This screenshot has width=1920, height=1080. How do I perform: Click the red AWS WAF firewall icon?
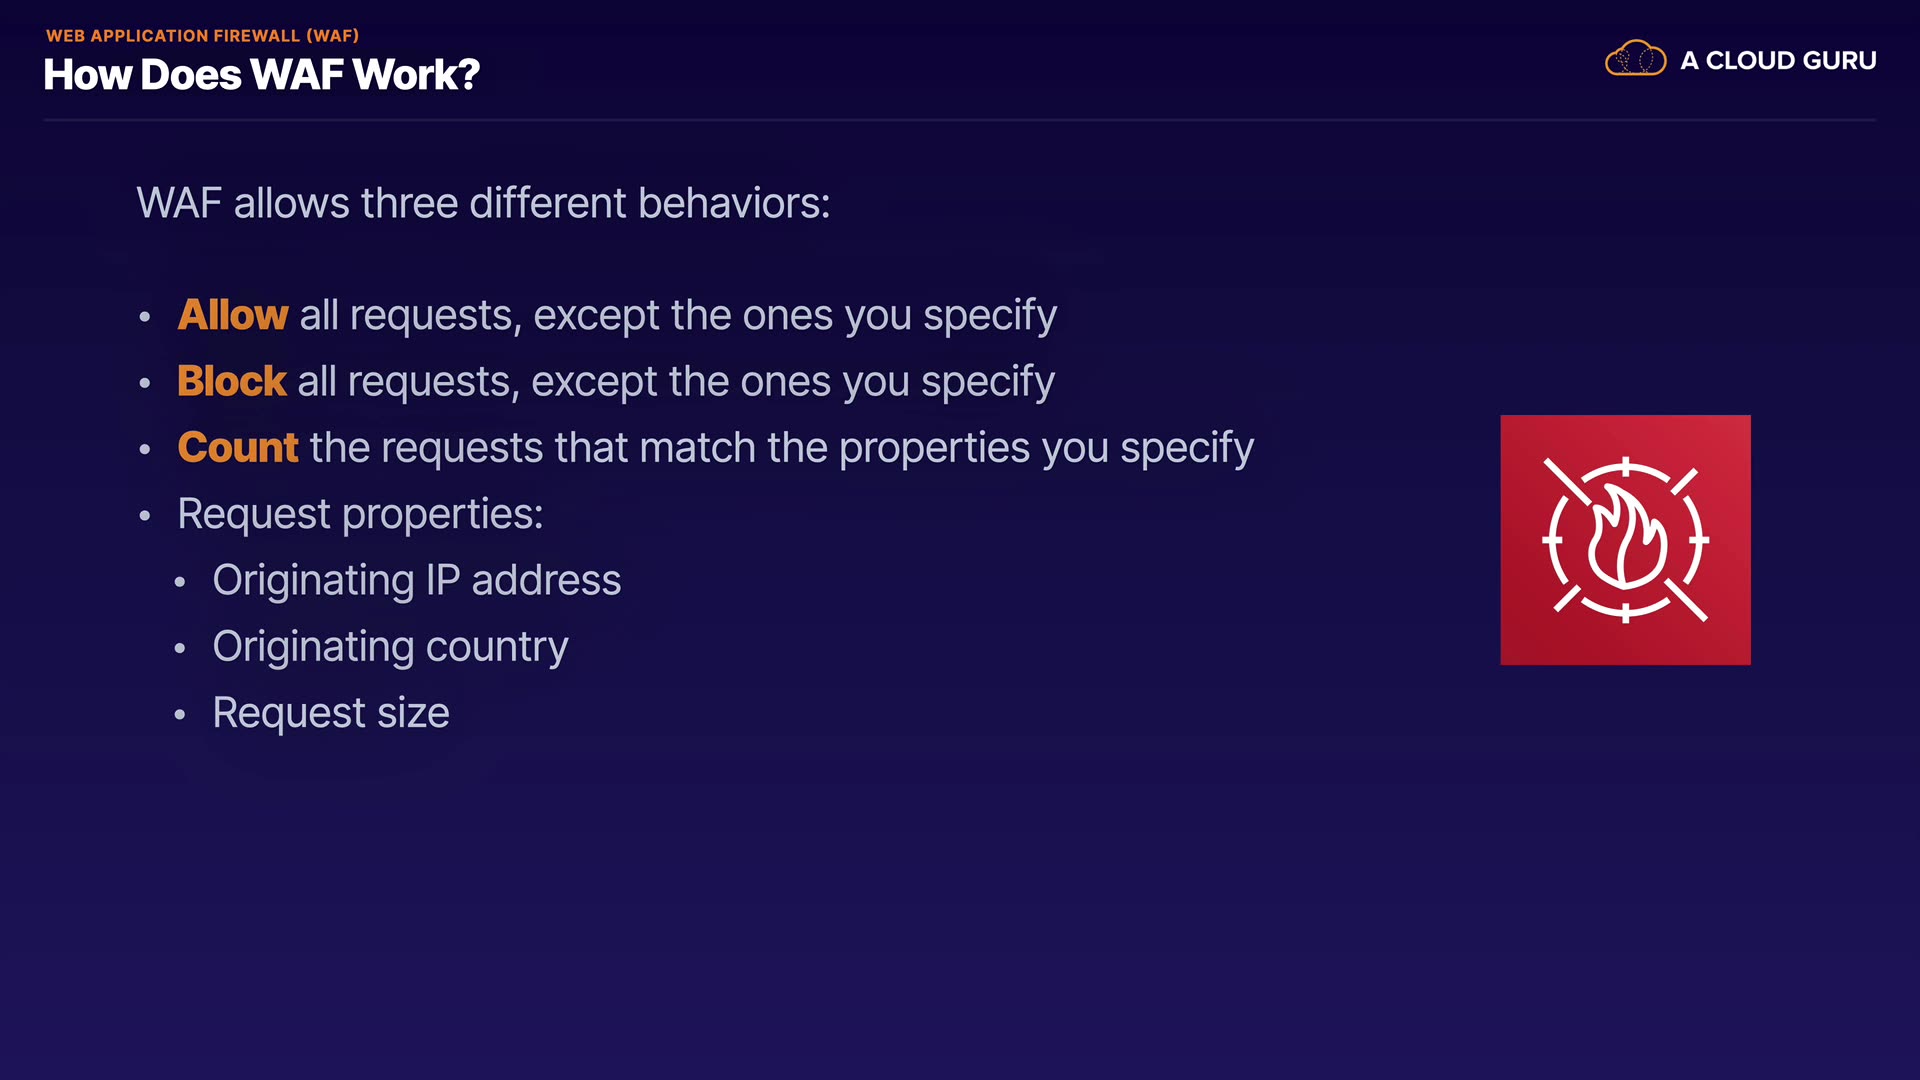point(1625,540)
